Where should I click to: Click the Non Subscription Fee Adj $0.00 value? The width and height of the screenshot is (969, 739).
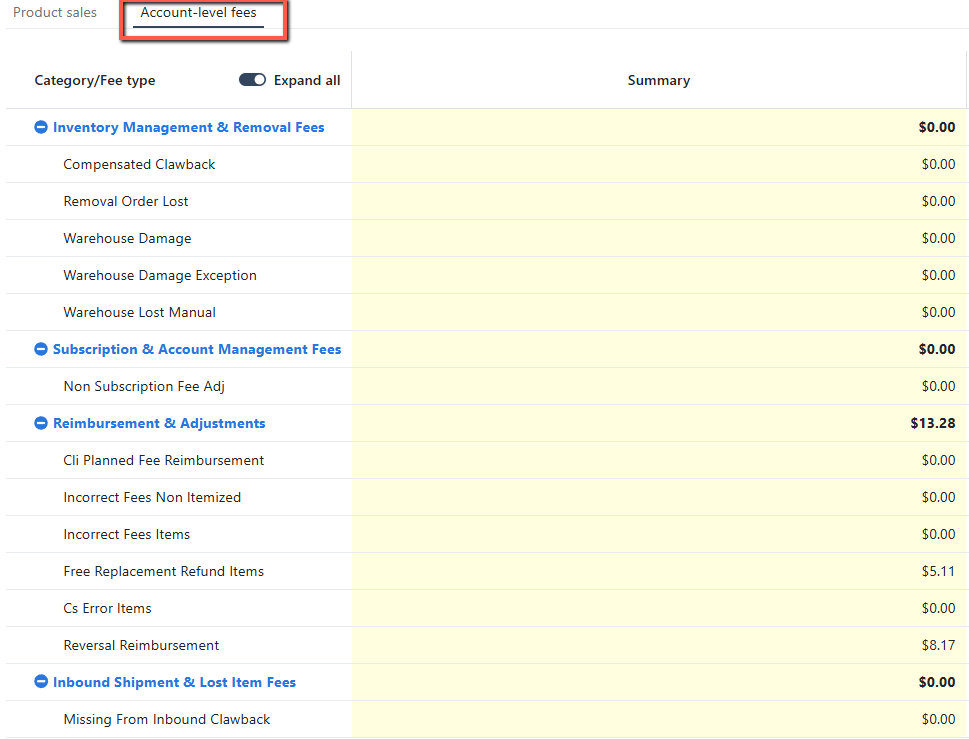(938, 386)
